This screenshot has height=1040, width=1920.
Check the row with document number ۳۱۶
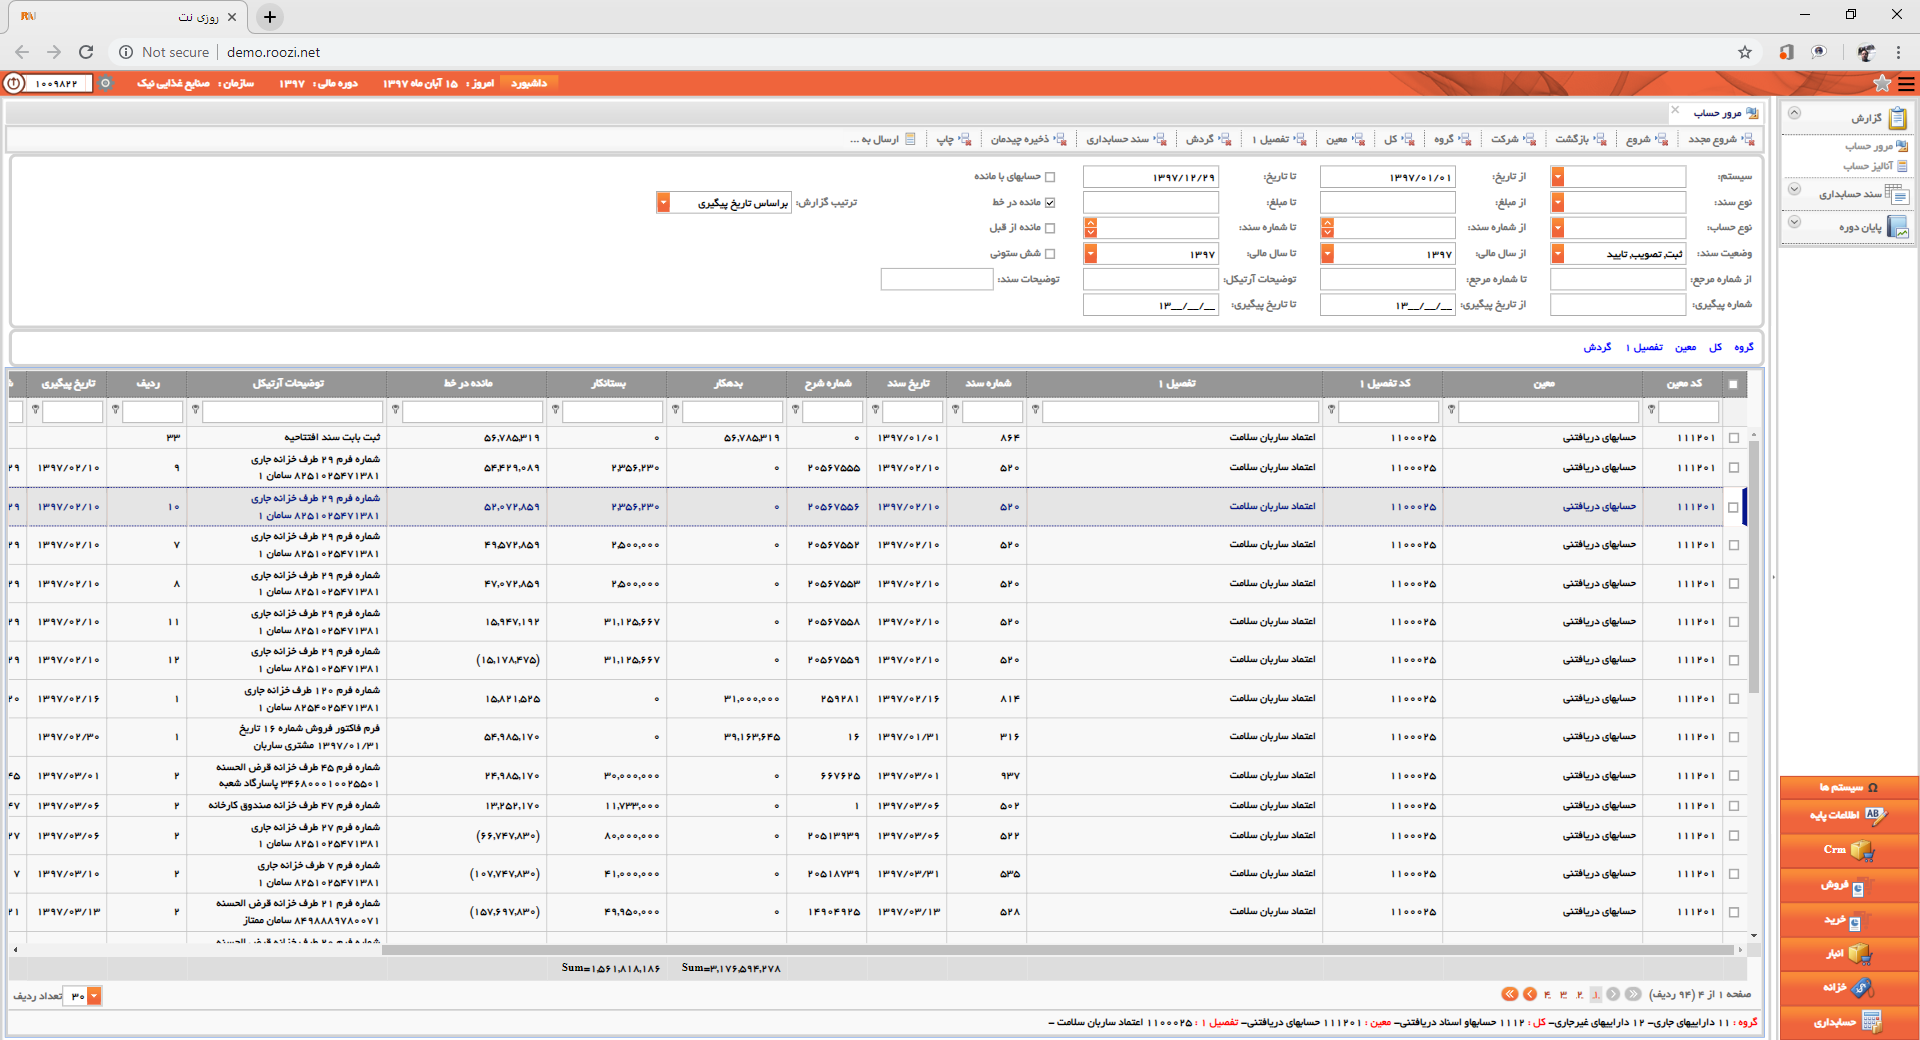[1734, 737]
